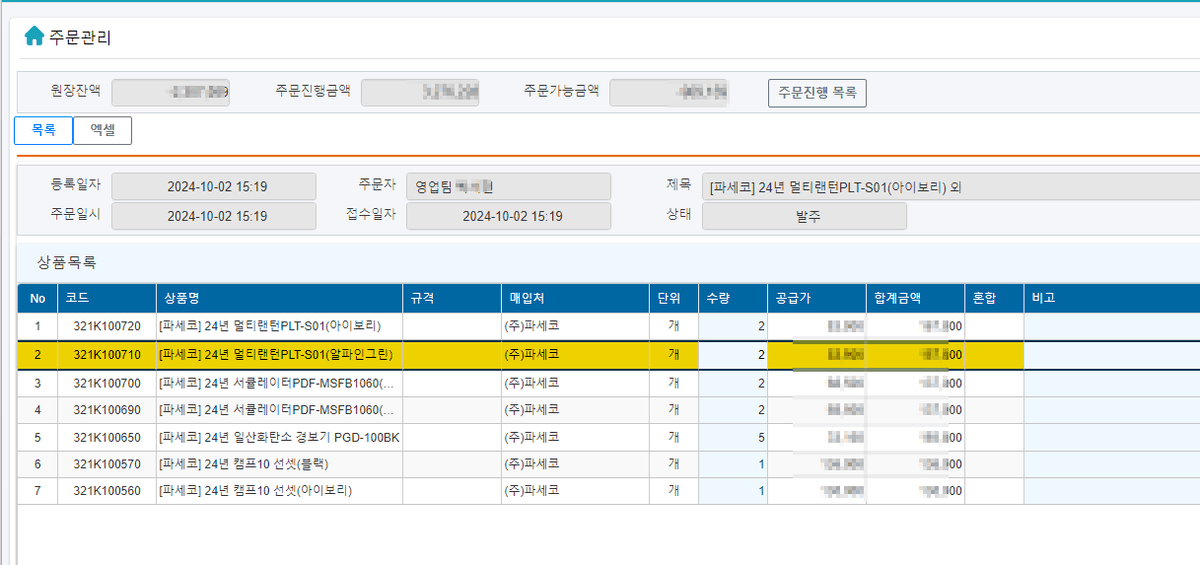This screenshot has height=565, width=1200.
Task: Click the 등록일자 date field
Action: 214,187
